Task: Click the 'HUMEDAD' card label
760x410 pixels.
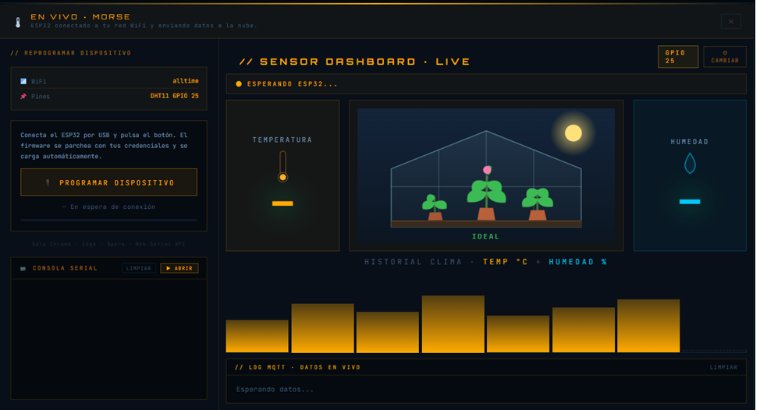Action: pos(690,142)
